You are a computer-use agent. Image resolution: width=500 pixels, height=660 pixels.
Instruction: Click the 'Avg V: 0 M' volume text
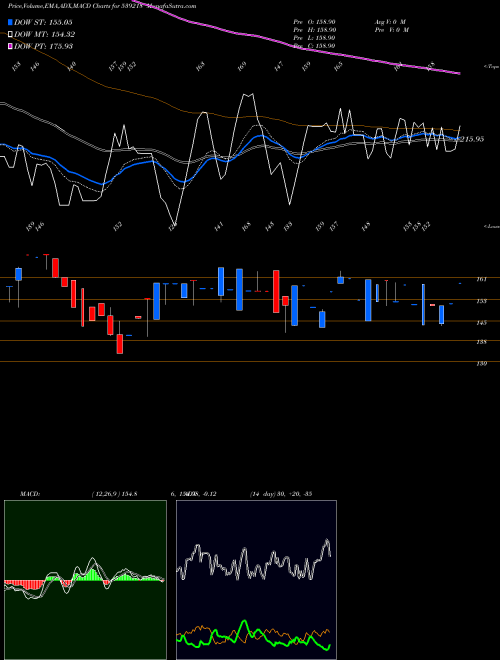pyautogui.click(x=390, y=21)
